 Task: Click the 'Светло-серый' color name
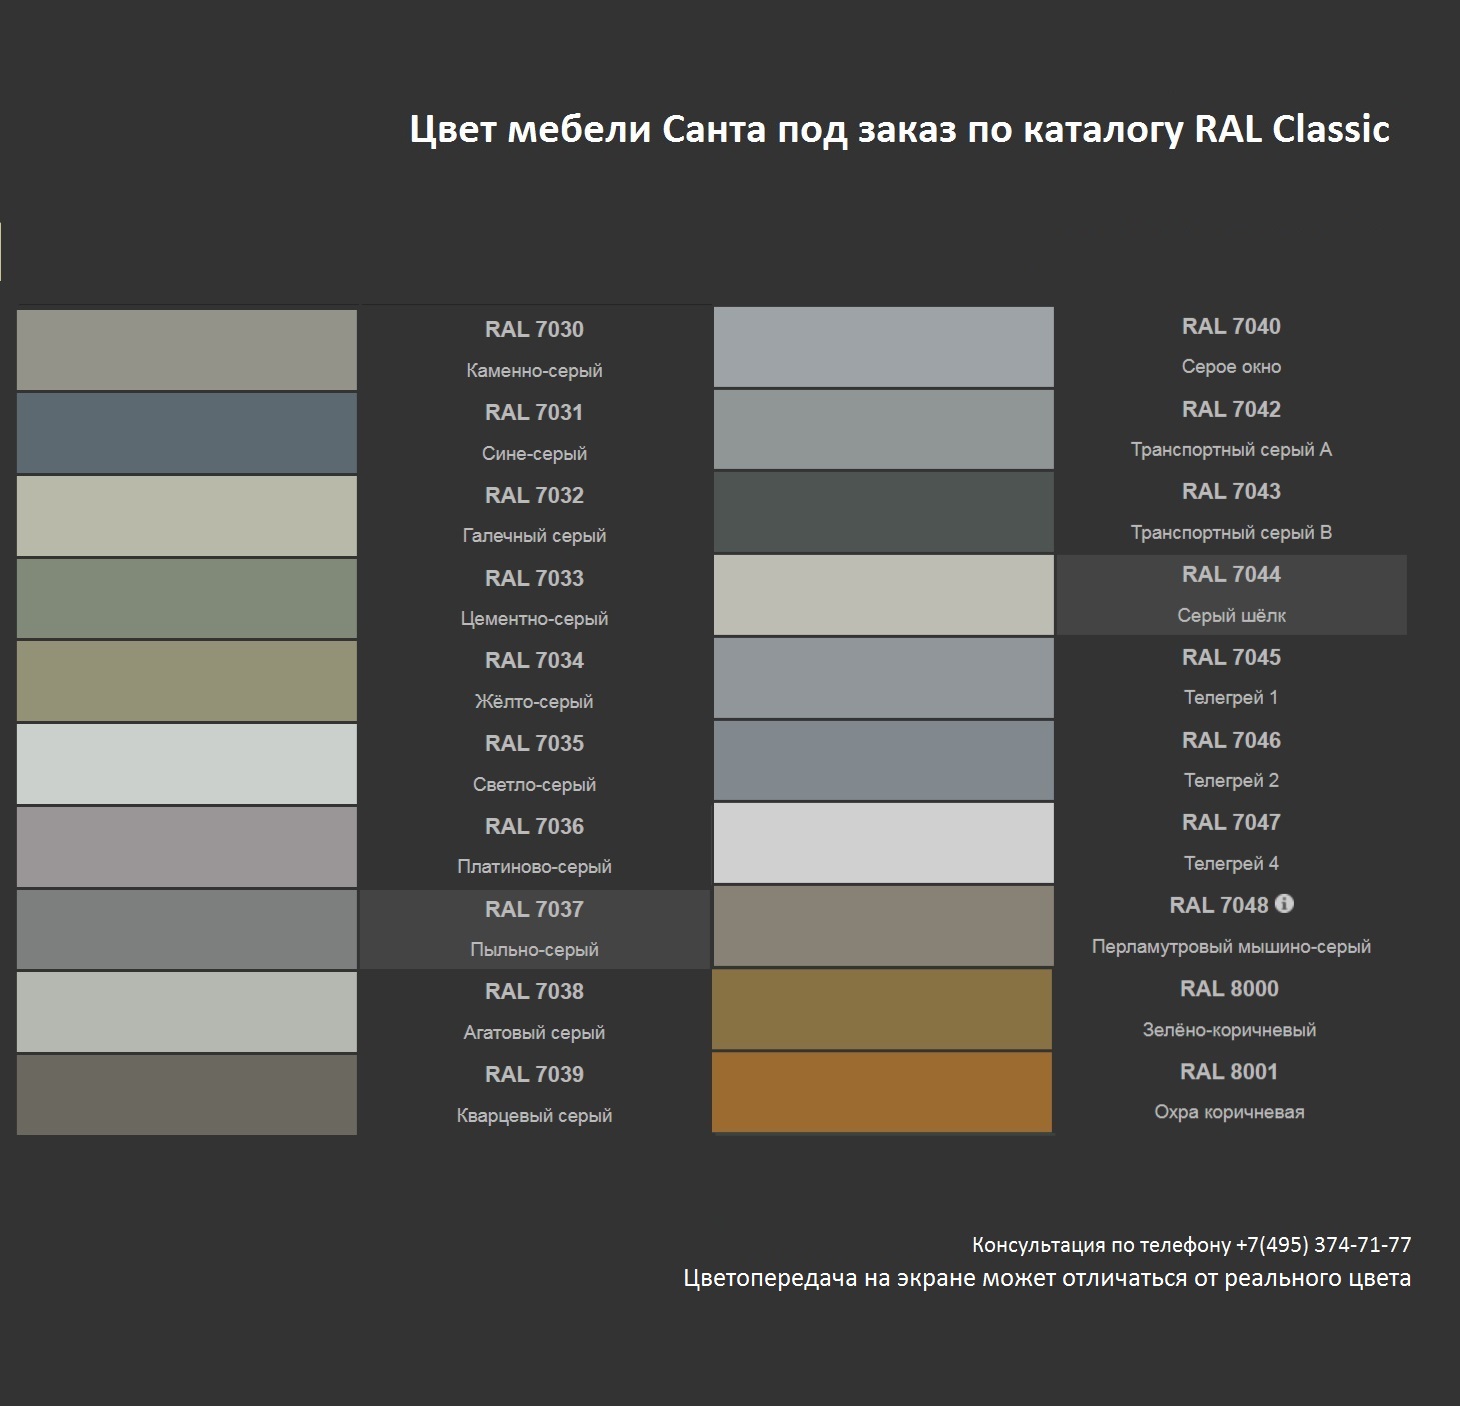[x=534, y=785]
